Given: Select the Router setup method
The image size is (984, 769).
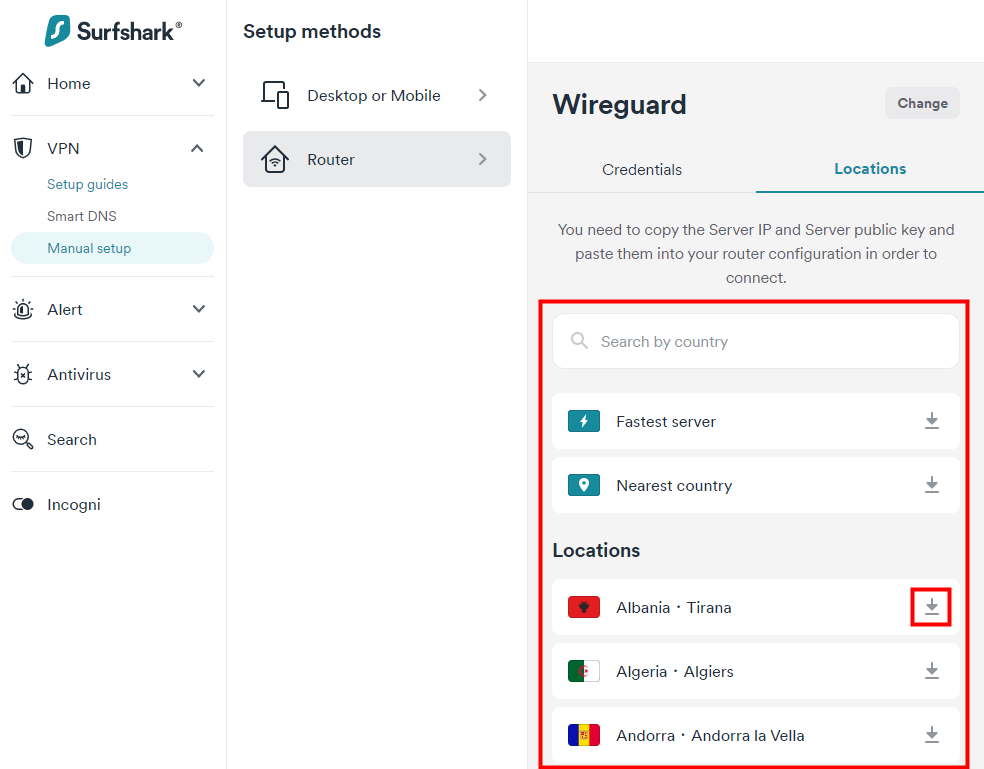Looking at the screenshot, I should click(377, 159).
